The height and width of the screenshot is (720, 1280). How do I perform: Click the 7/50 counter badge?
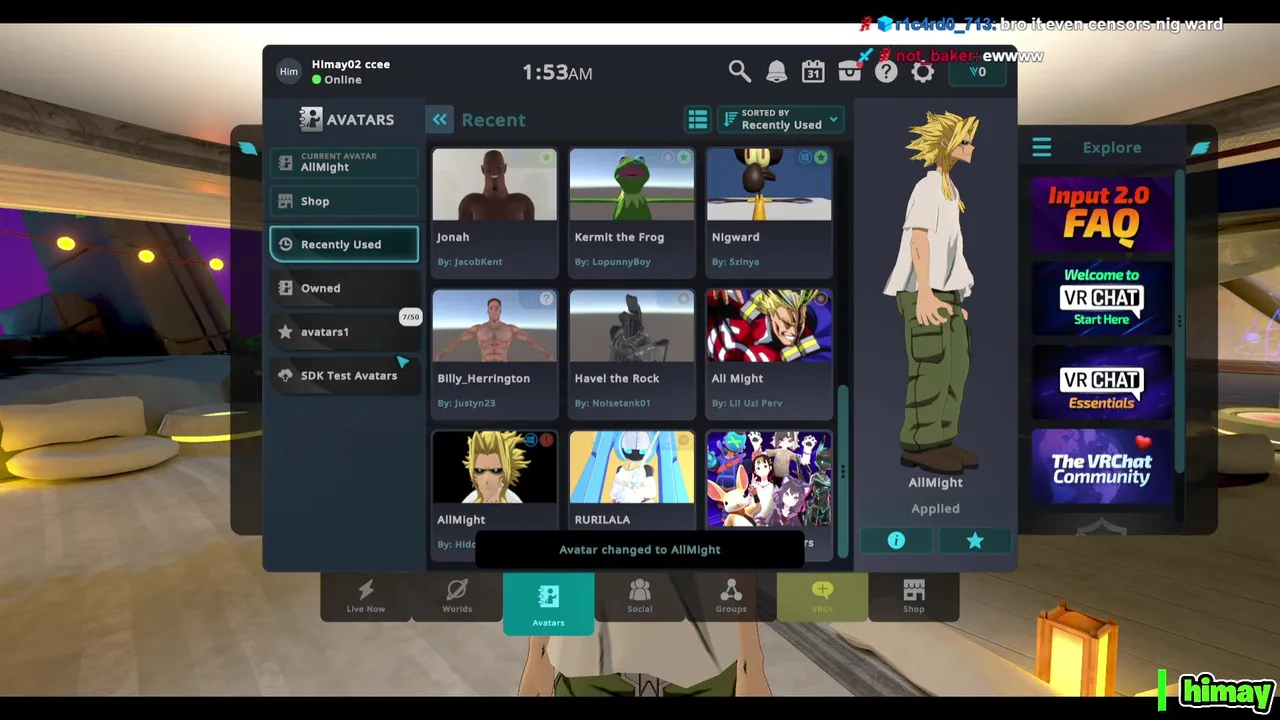pos(410,317)
